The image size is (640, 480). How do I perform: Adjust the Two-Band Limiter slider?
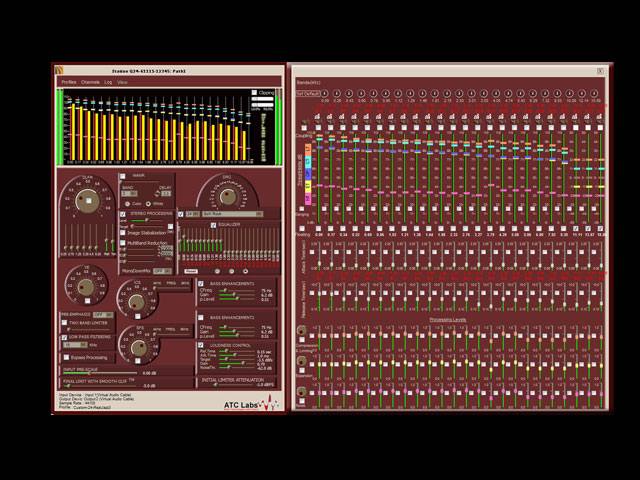coord(87,329)
